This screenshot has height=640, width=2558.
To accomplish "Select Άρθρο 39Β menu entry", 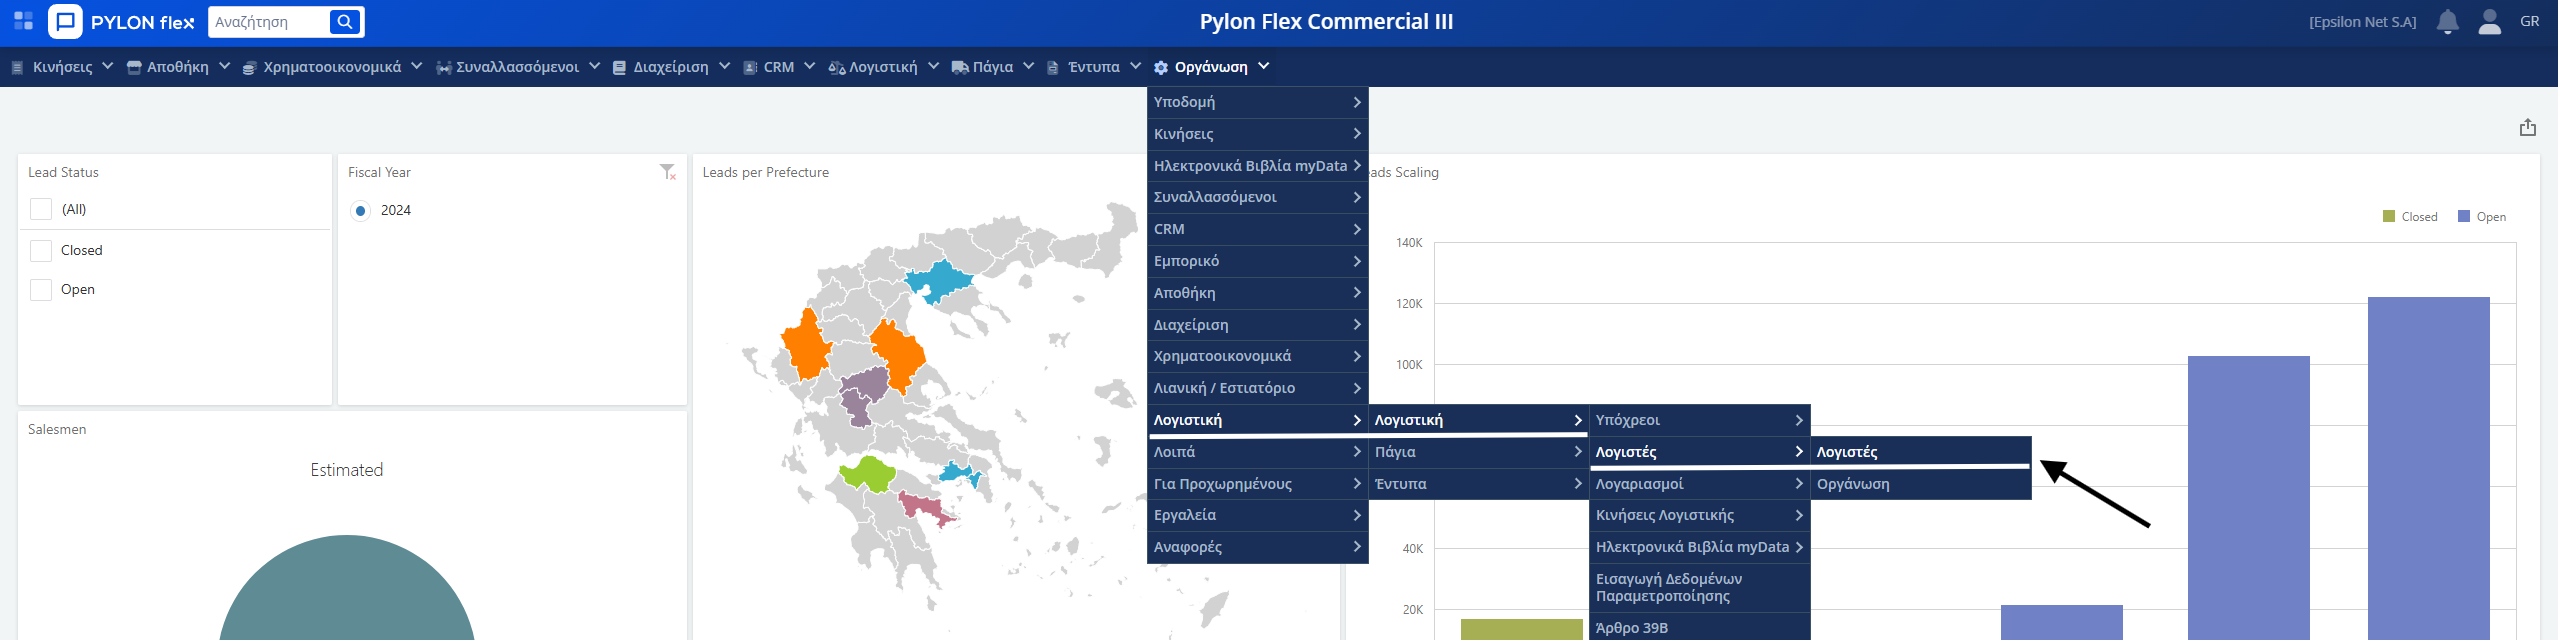I will point(1700,628).
